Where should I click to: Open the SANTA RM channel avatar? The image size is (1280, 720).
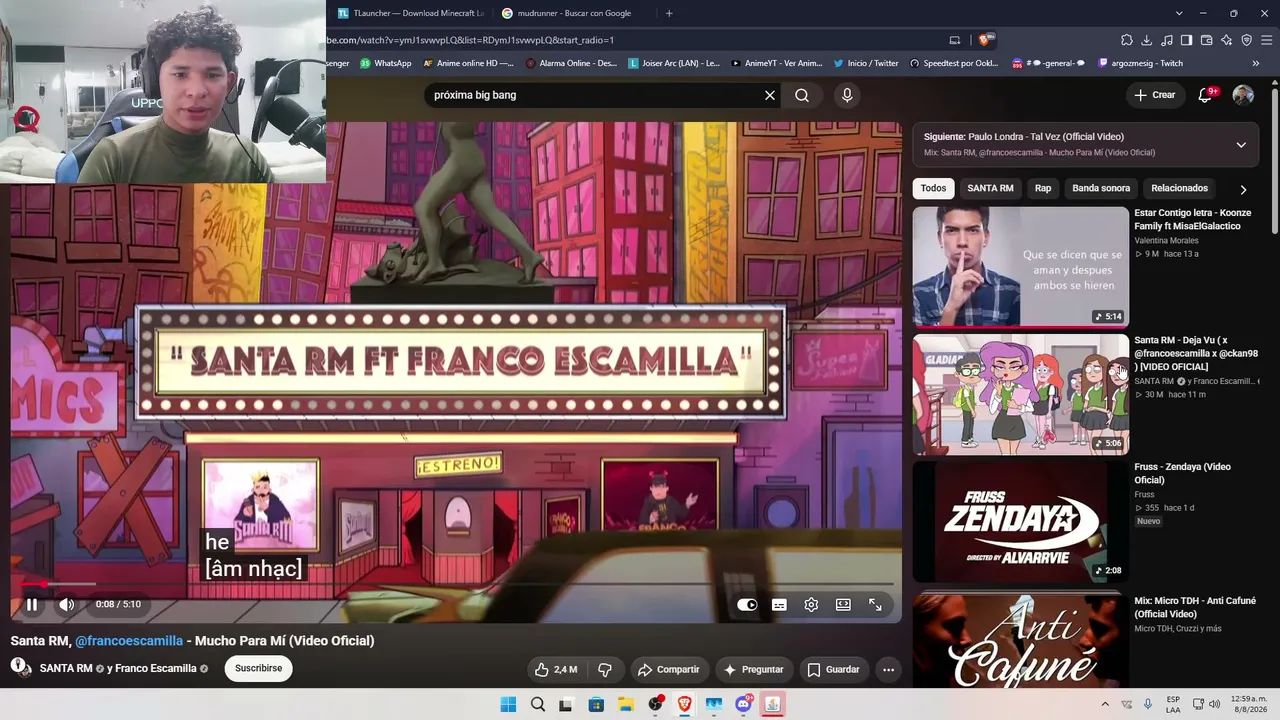[21, 668]
